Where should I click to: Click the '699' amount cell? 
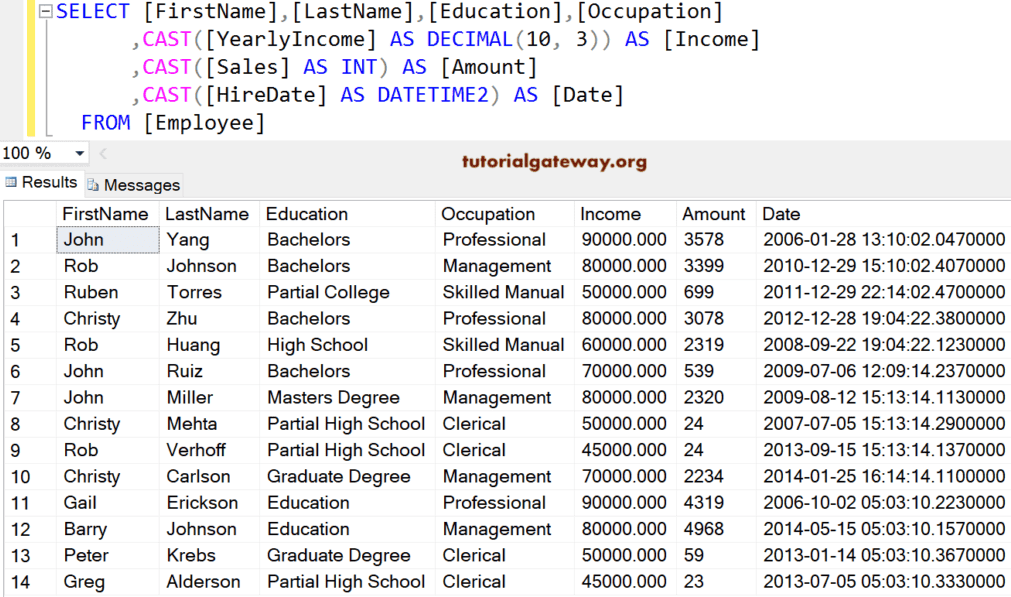(x=716, y=292)
